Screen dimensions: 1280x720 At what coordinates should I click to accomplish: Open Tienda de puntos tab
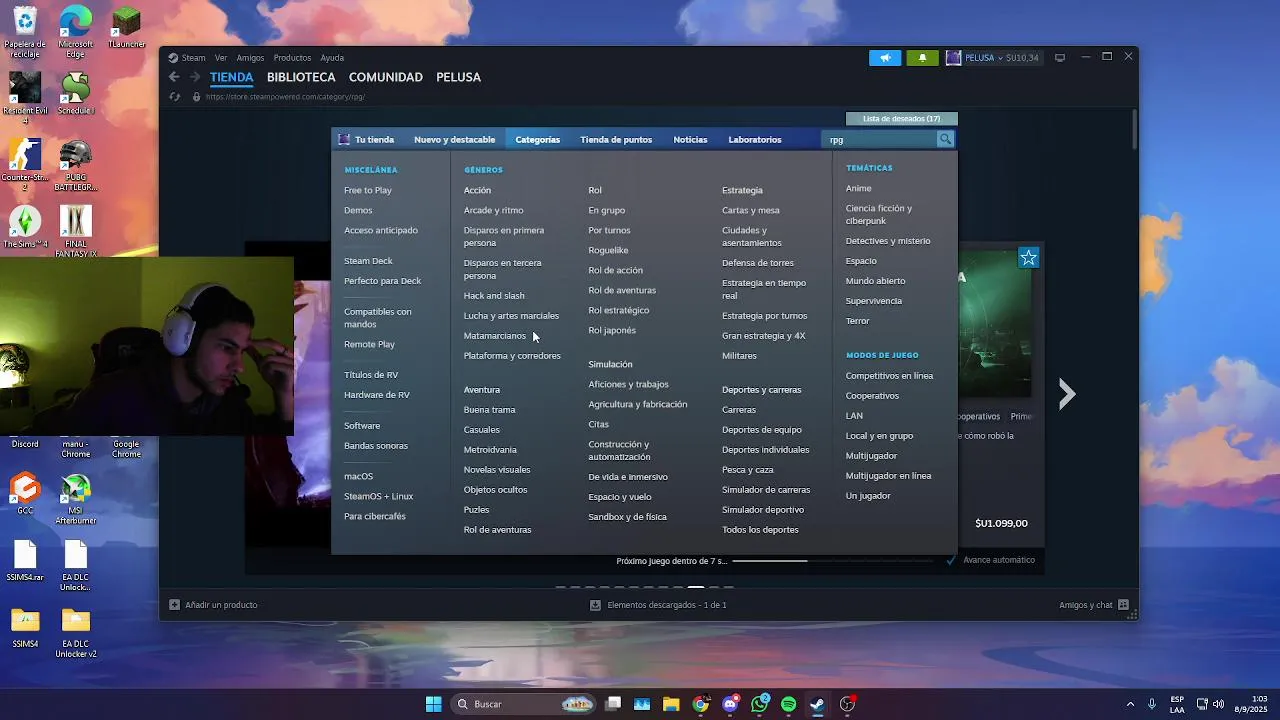coord(616,140)
